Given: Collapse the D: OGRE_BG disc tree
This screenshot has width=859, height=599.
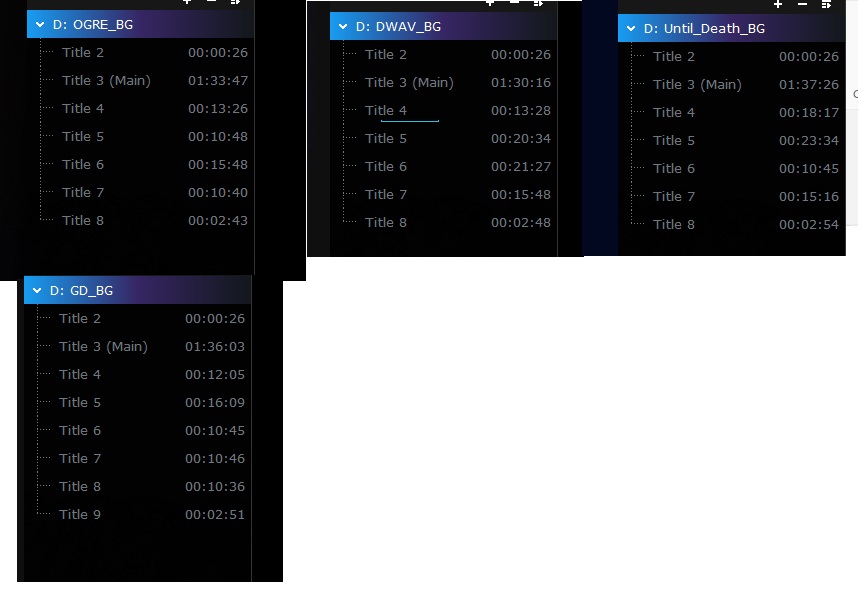Looking at the screenshot, I should [x=40, y=25].
